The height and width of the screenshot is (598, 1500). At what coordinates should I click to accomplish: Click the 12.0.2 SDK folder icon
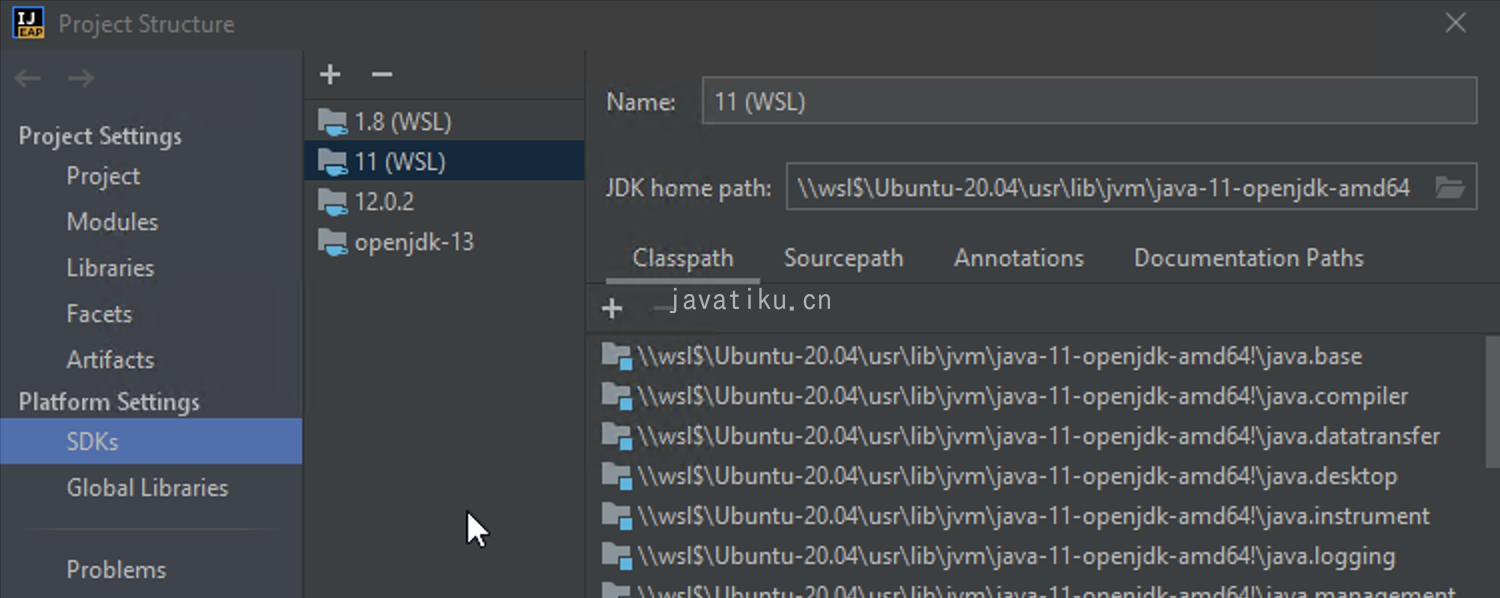(332, 202)
